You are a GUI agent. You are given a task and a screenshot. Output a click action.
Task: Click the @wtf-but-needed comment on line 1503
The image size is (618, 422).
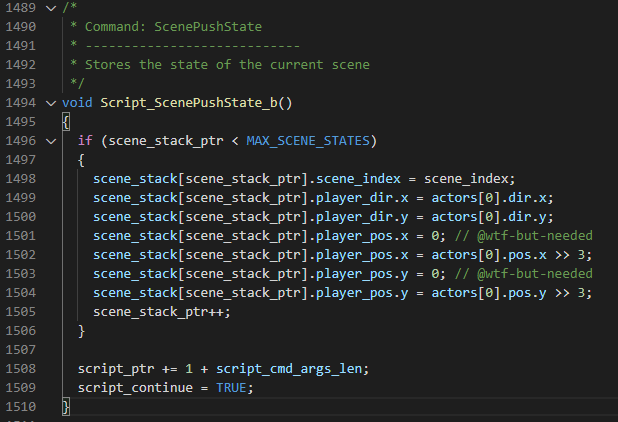click(x=524, y=274)
